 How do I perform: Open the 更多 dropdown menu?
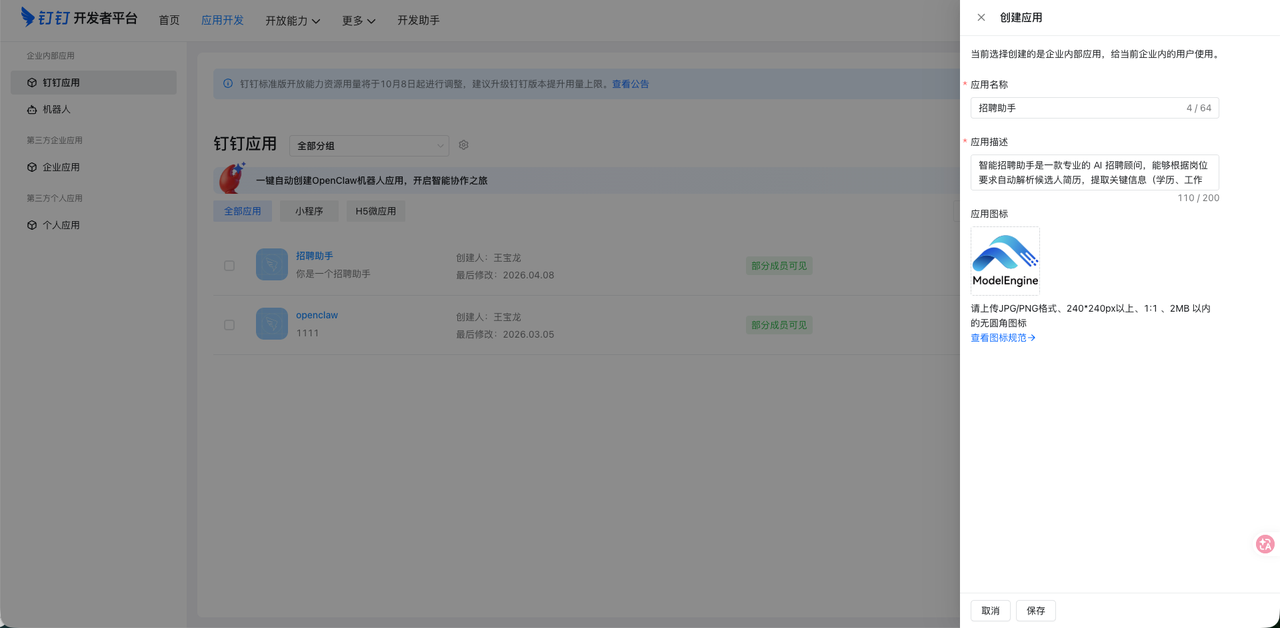tap(357, 19)
